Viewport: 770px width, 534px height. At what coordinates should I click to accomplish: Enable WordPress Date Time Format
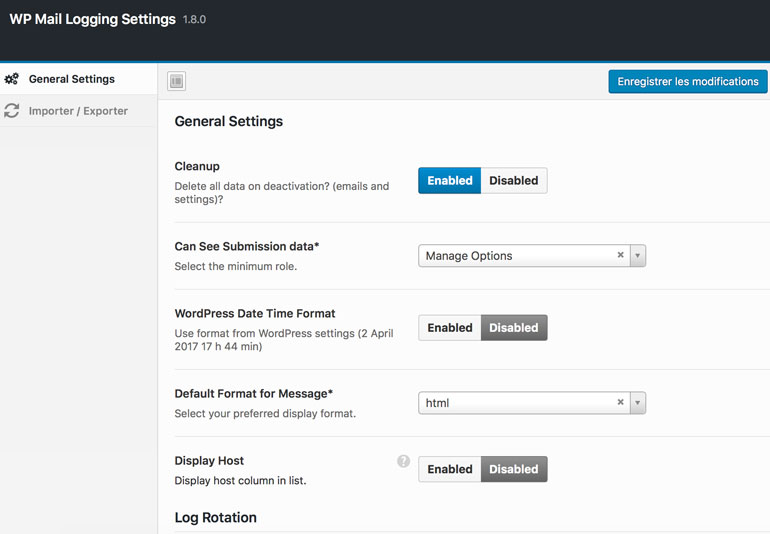tap(450, 328)
